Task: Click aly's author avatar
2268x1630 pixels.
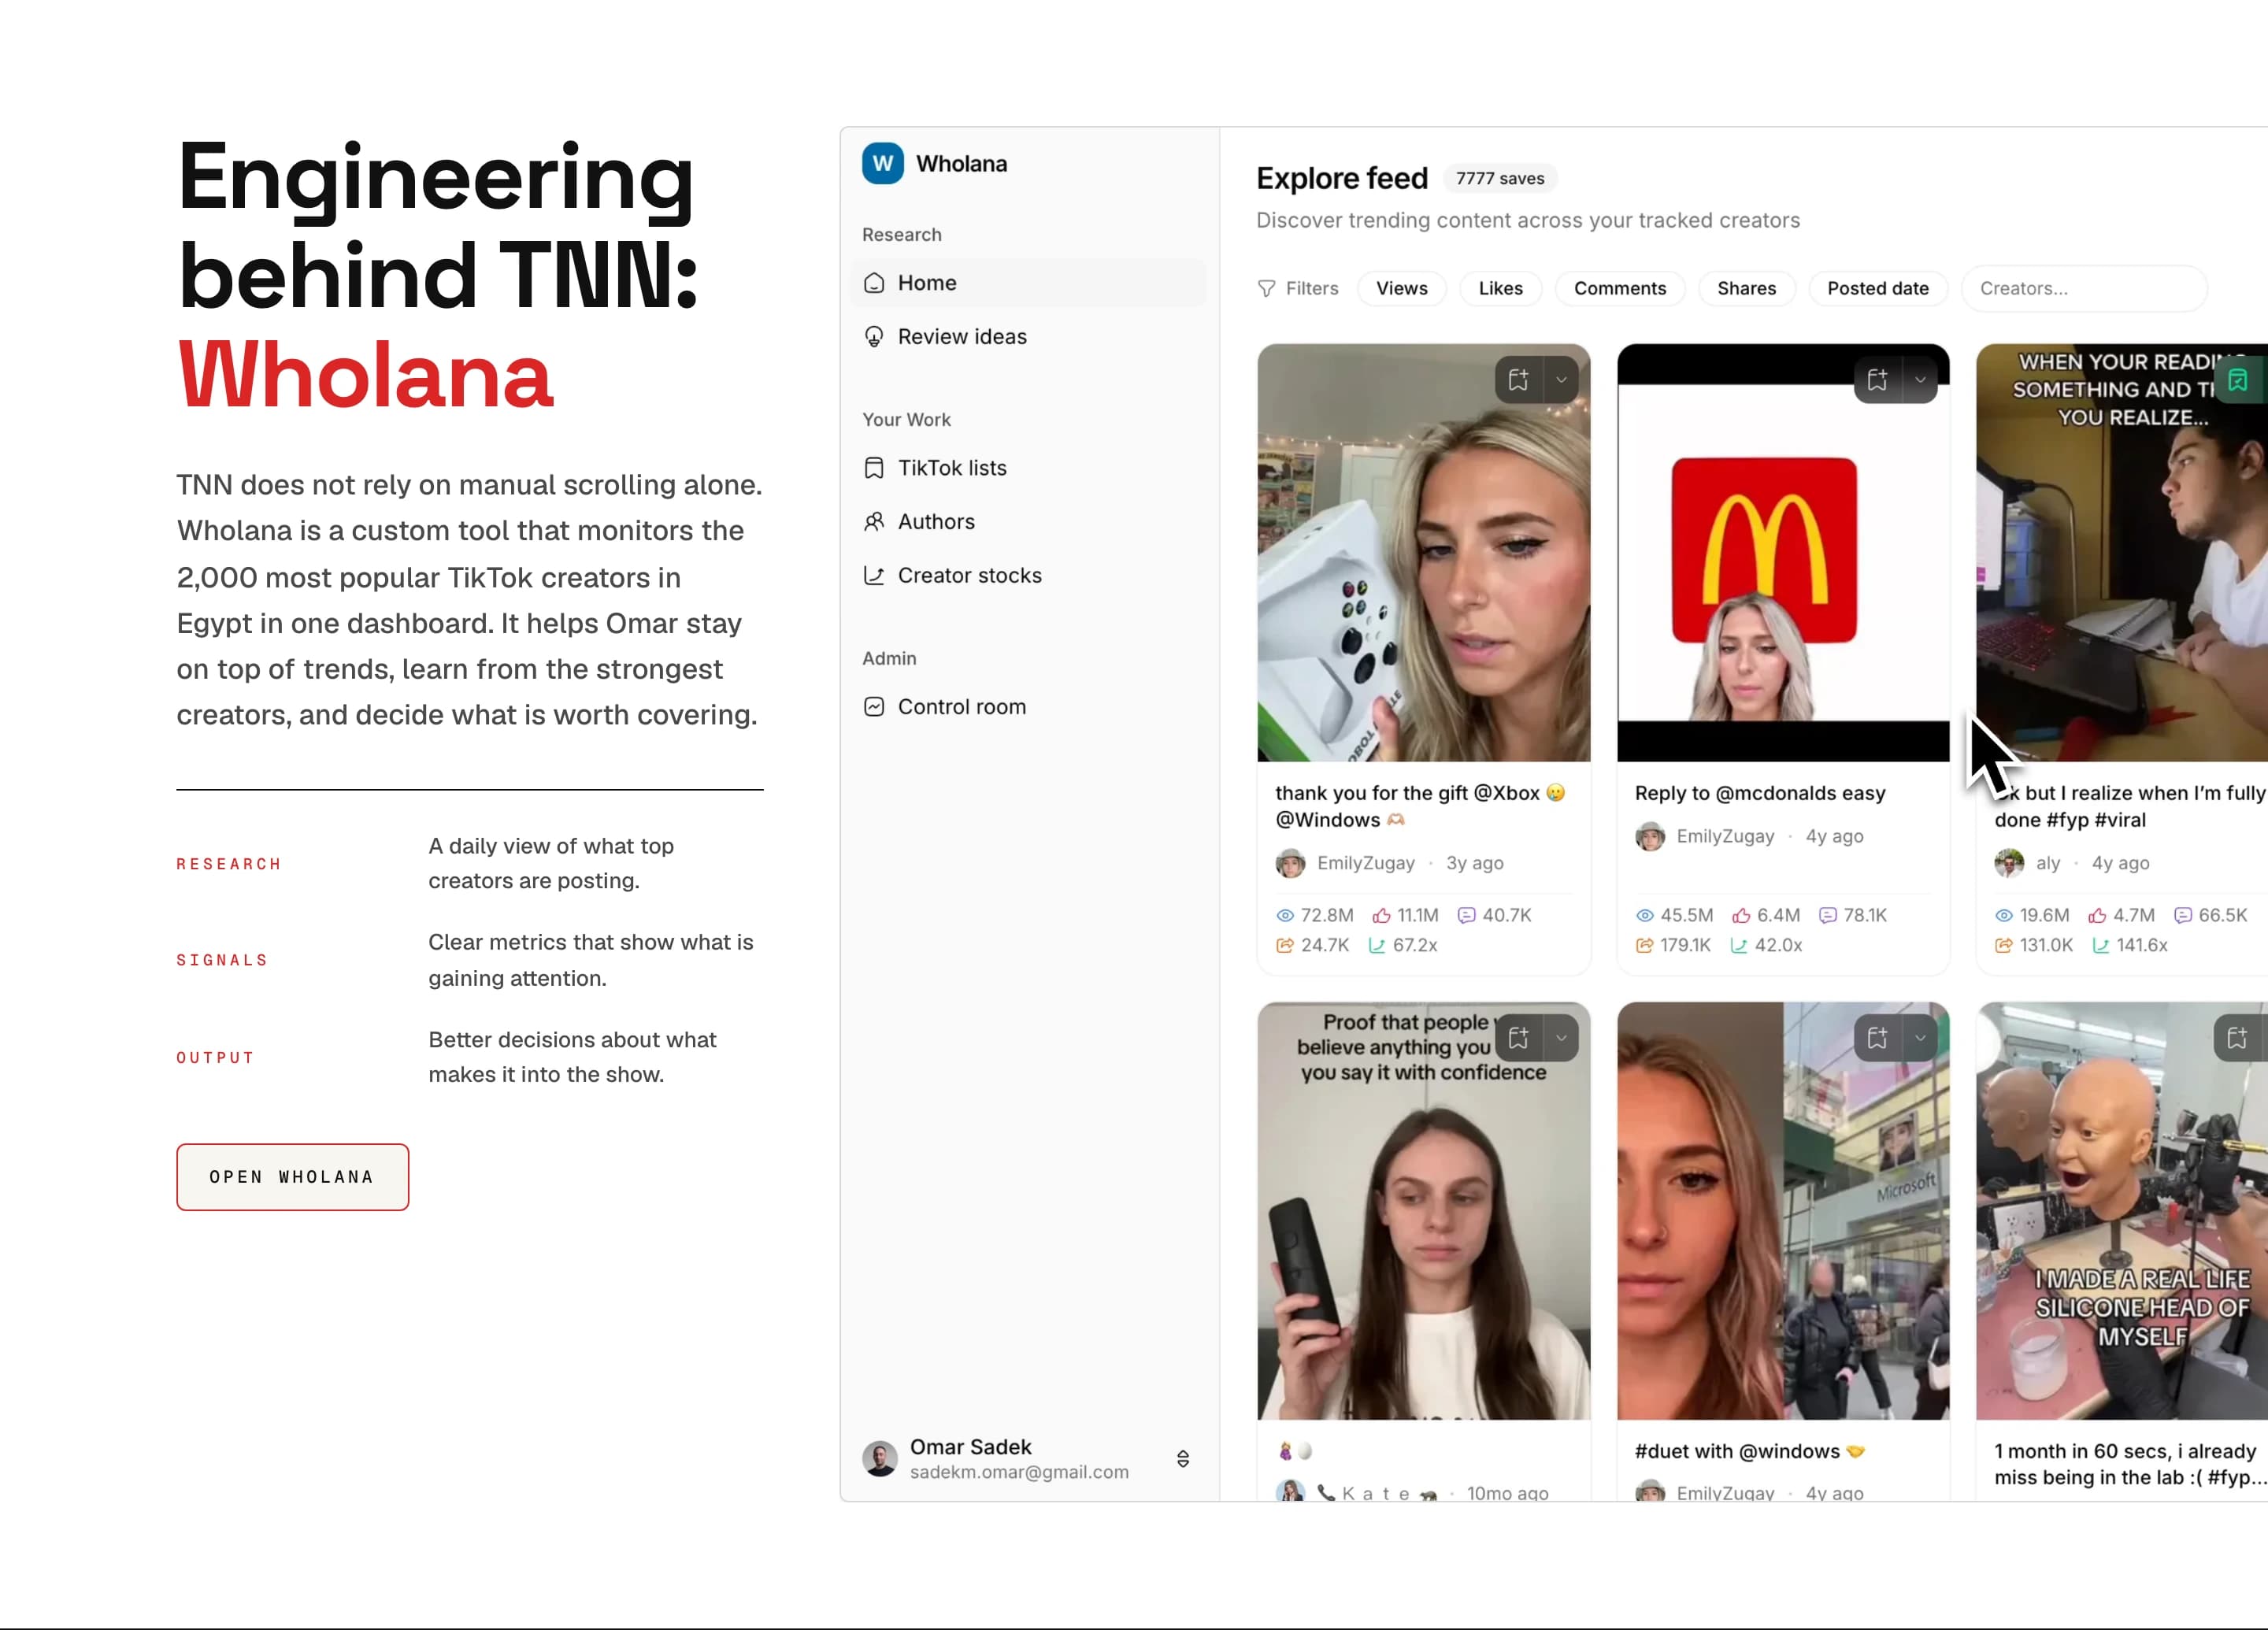Action: click(2008, 863)
